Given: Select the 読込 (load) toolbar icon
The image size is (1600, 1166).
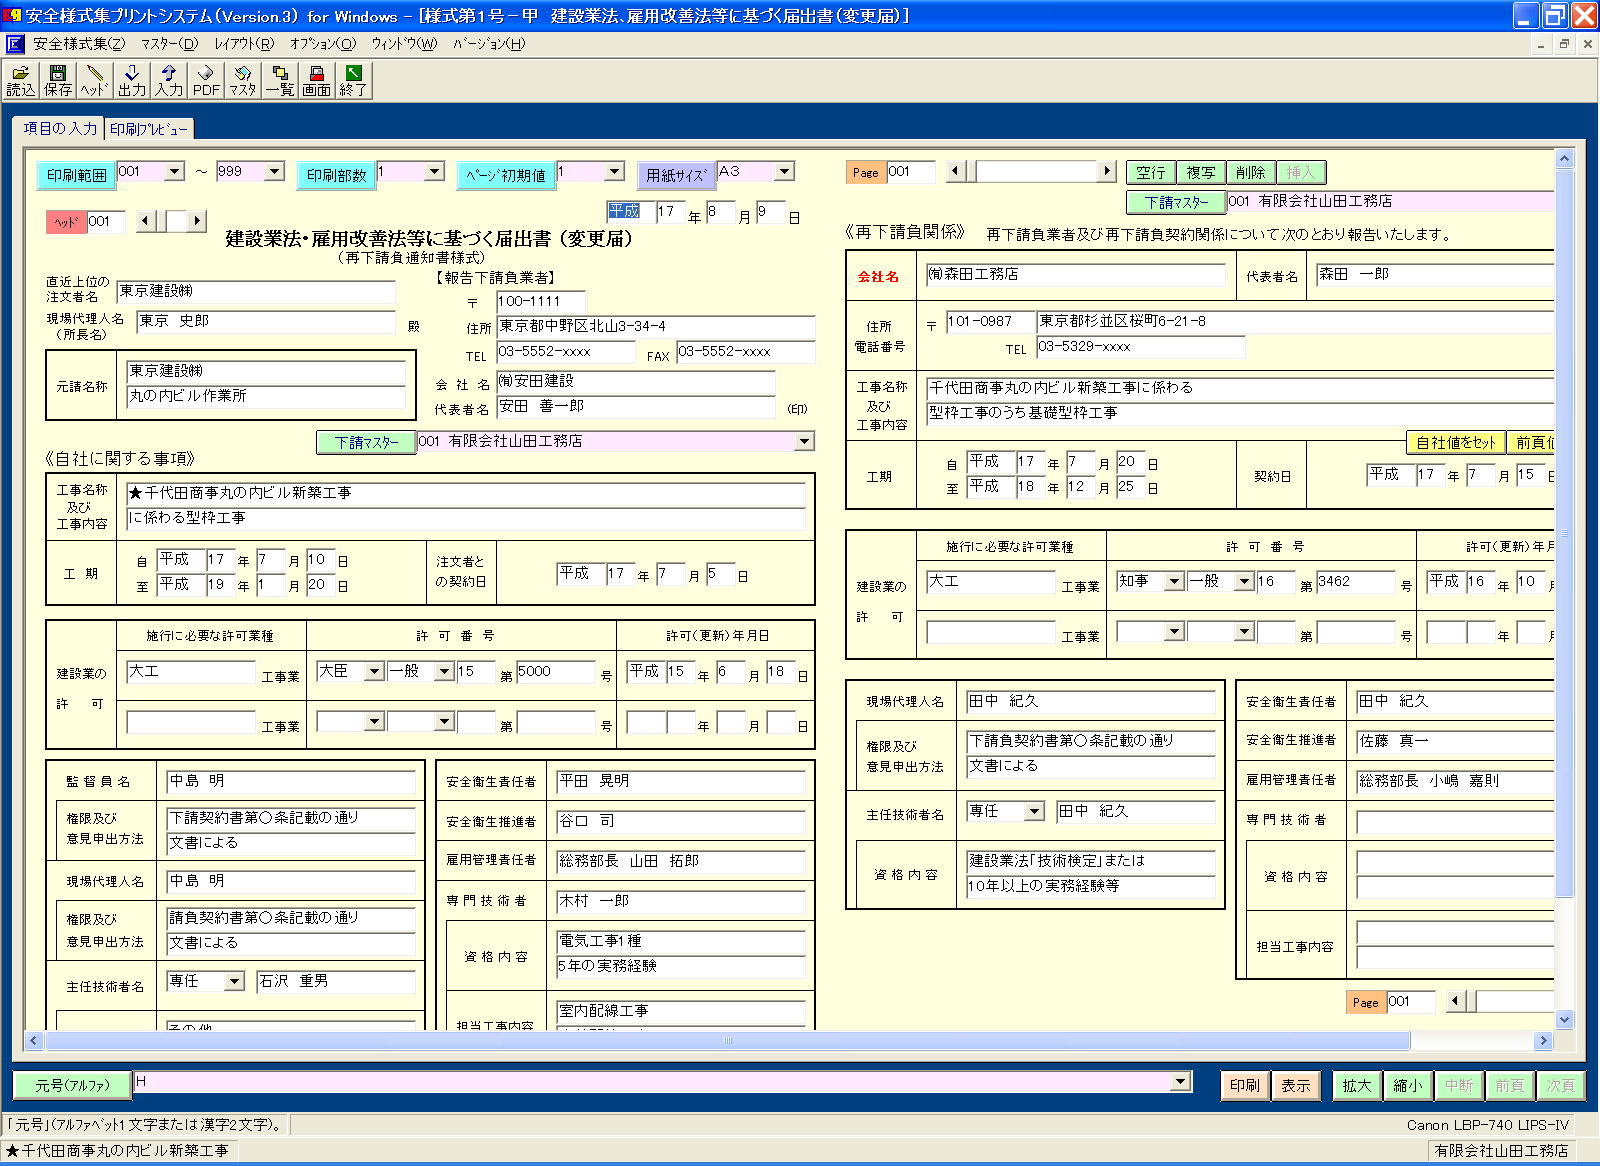Looking at the screenshot, I should [20, 78].
